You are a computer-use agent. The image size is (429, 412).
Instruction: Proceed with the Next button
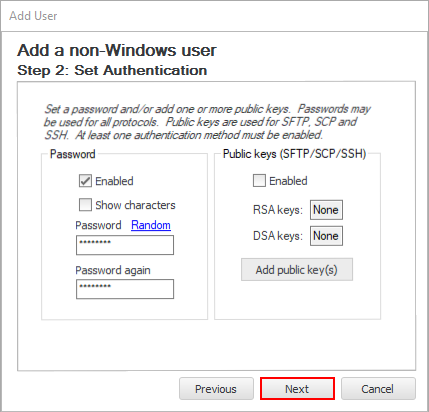[297, 389]
